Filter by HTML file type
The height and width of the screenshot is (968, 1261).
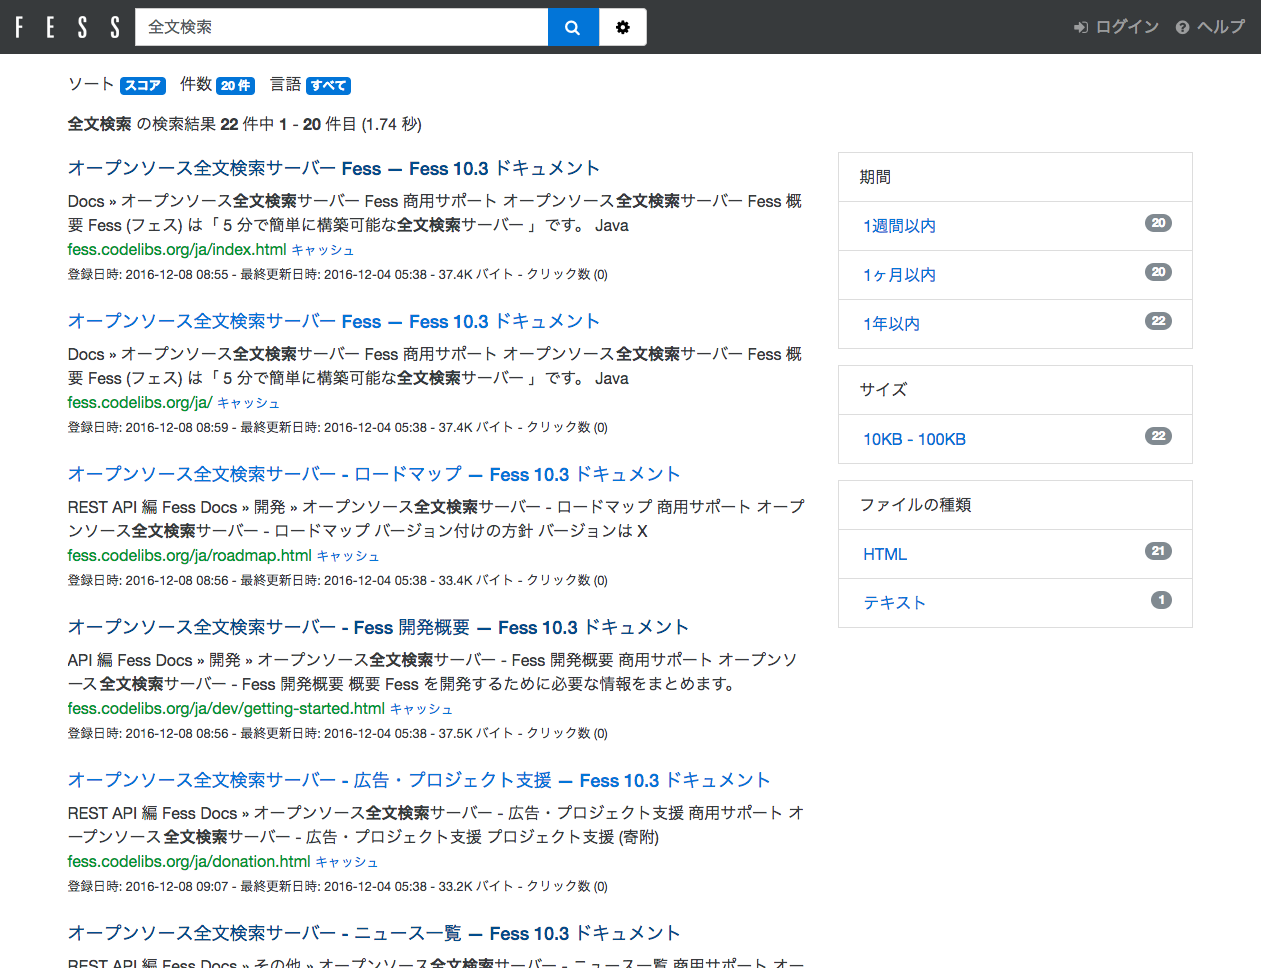click(885, 554)
